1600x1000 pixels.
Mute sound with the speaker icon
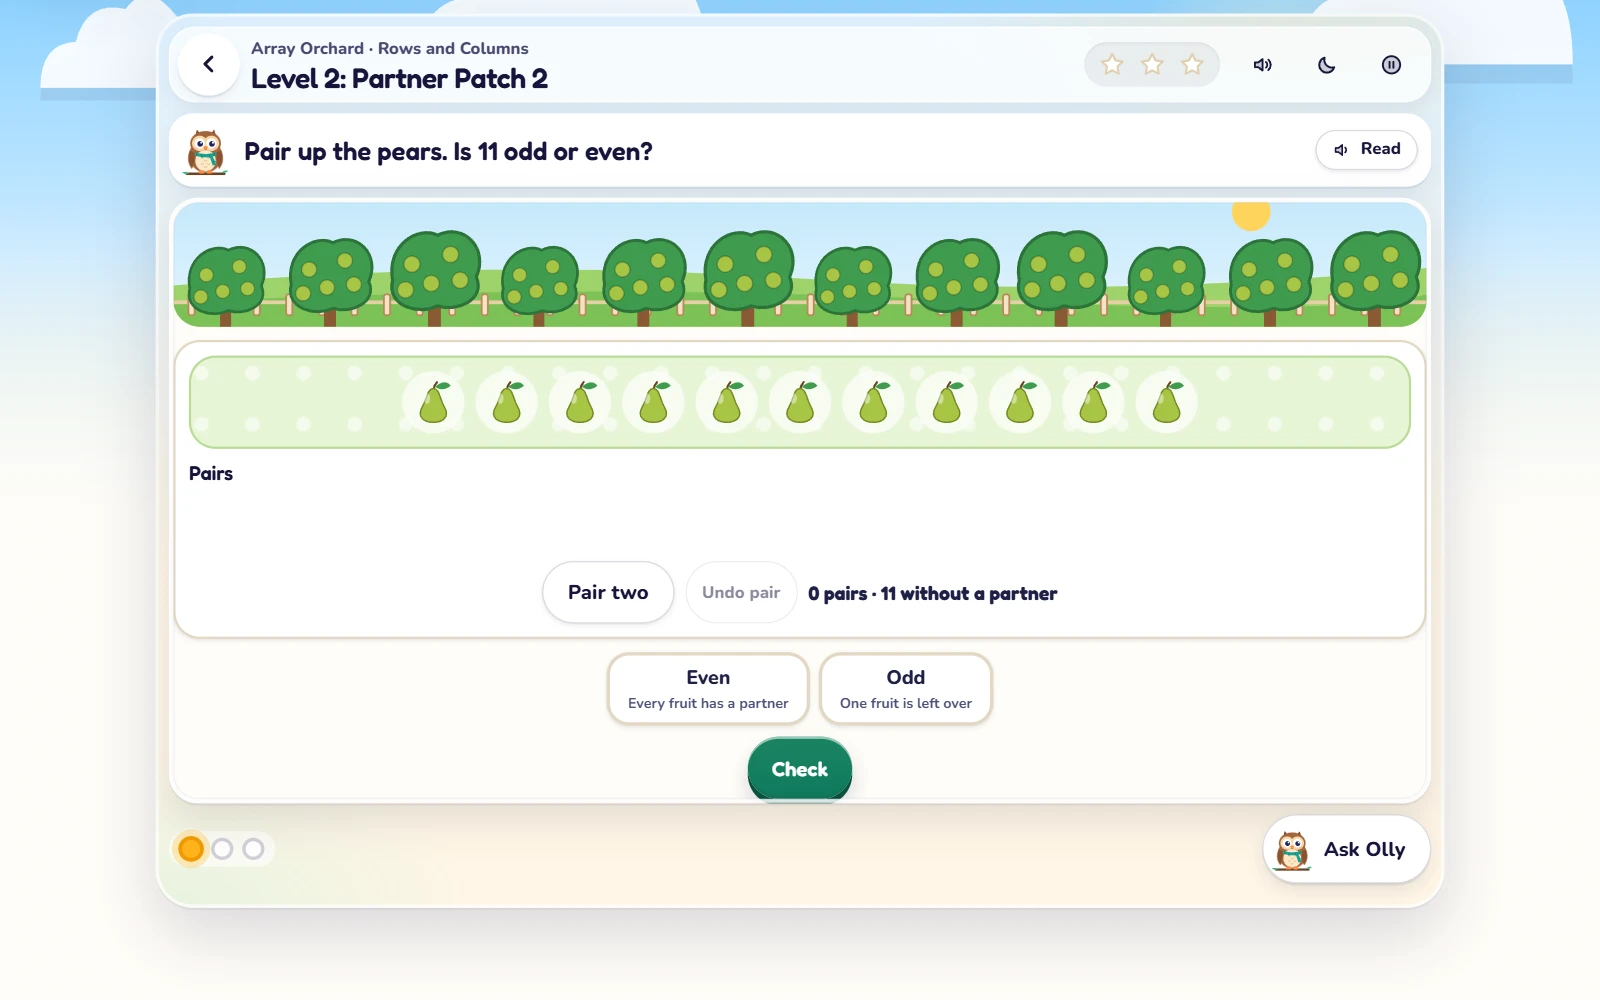click(1263, 65)
